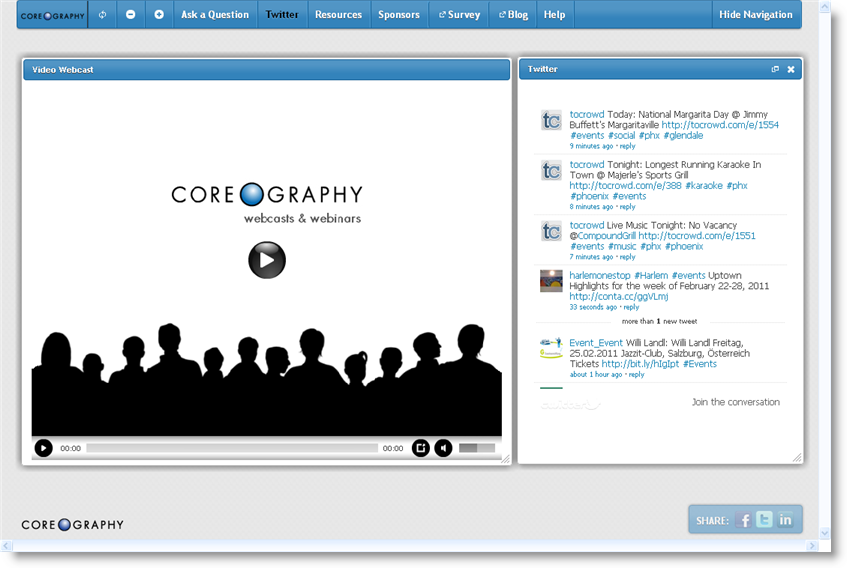Open tocrowd avatar on the Live Music tweet
The image size is (847, 568).
(552, 231)
